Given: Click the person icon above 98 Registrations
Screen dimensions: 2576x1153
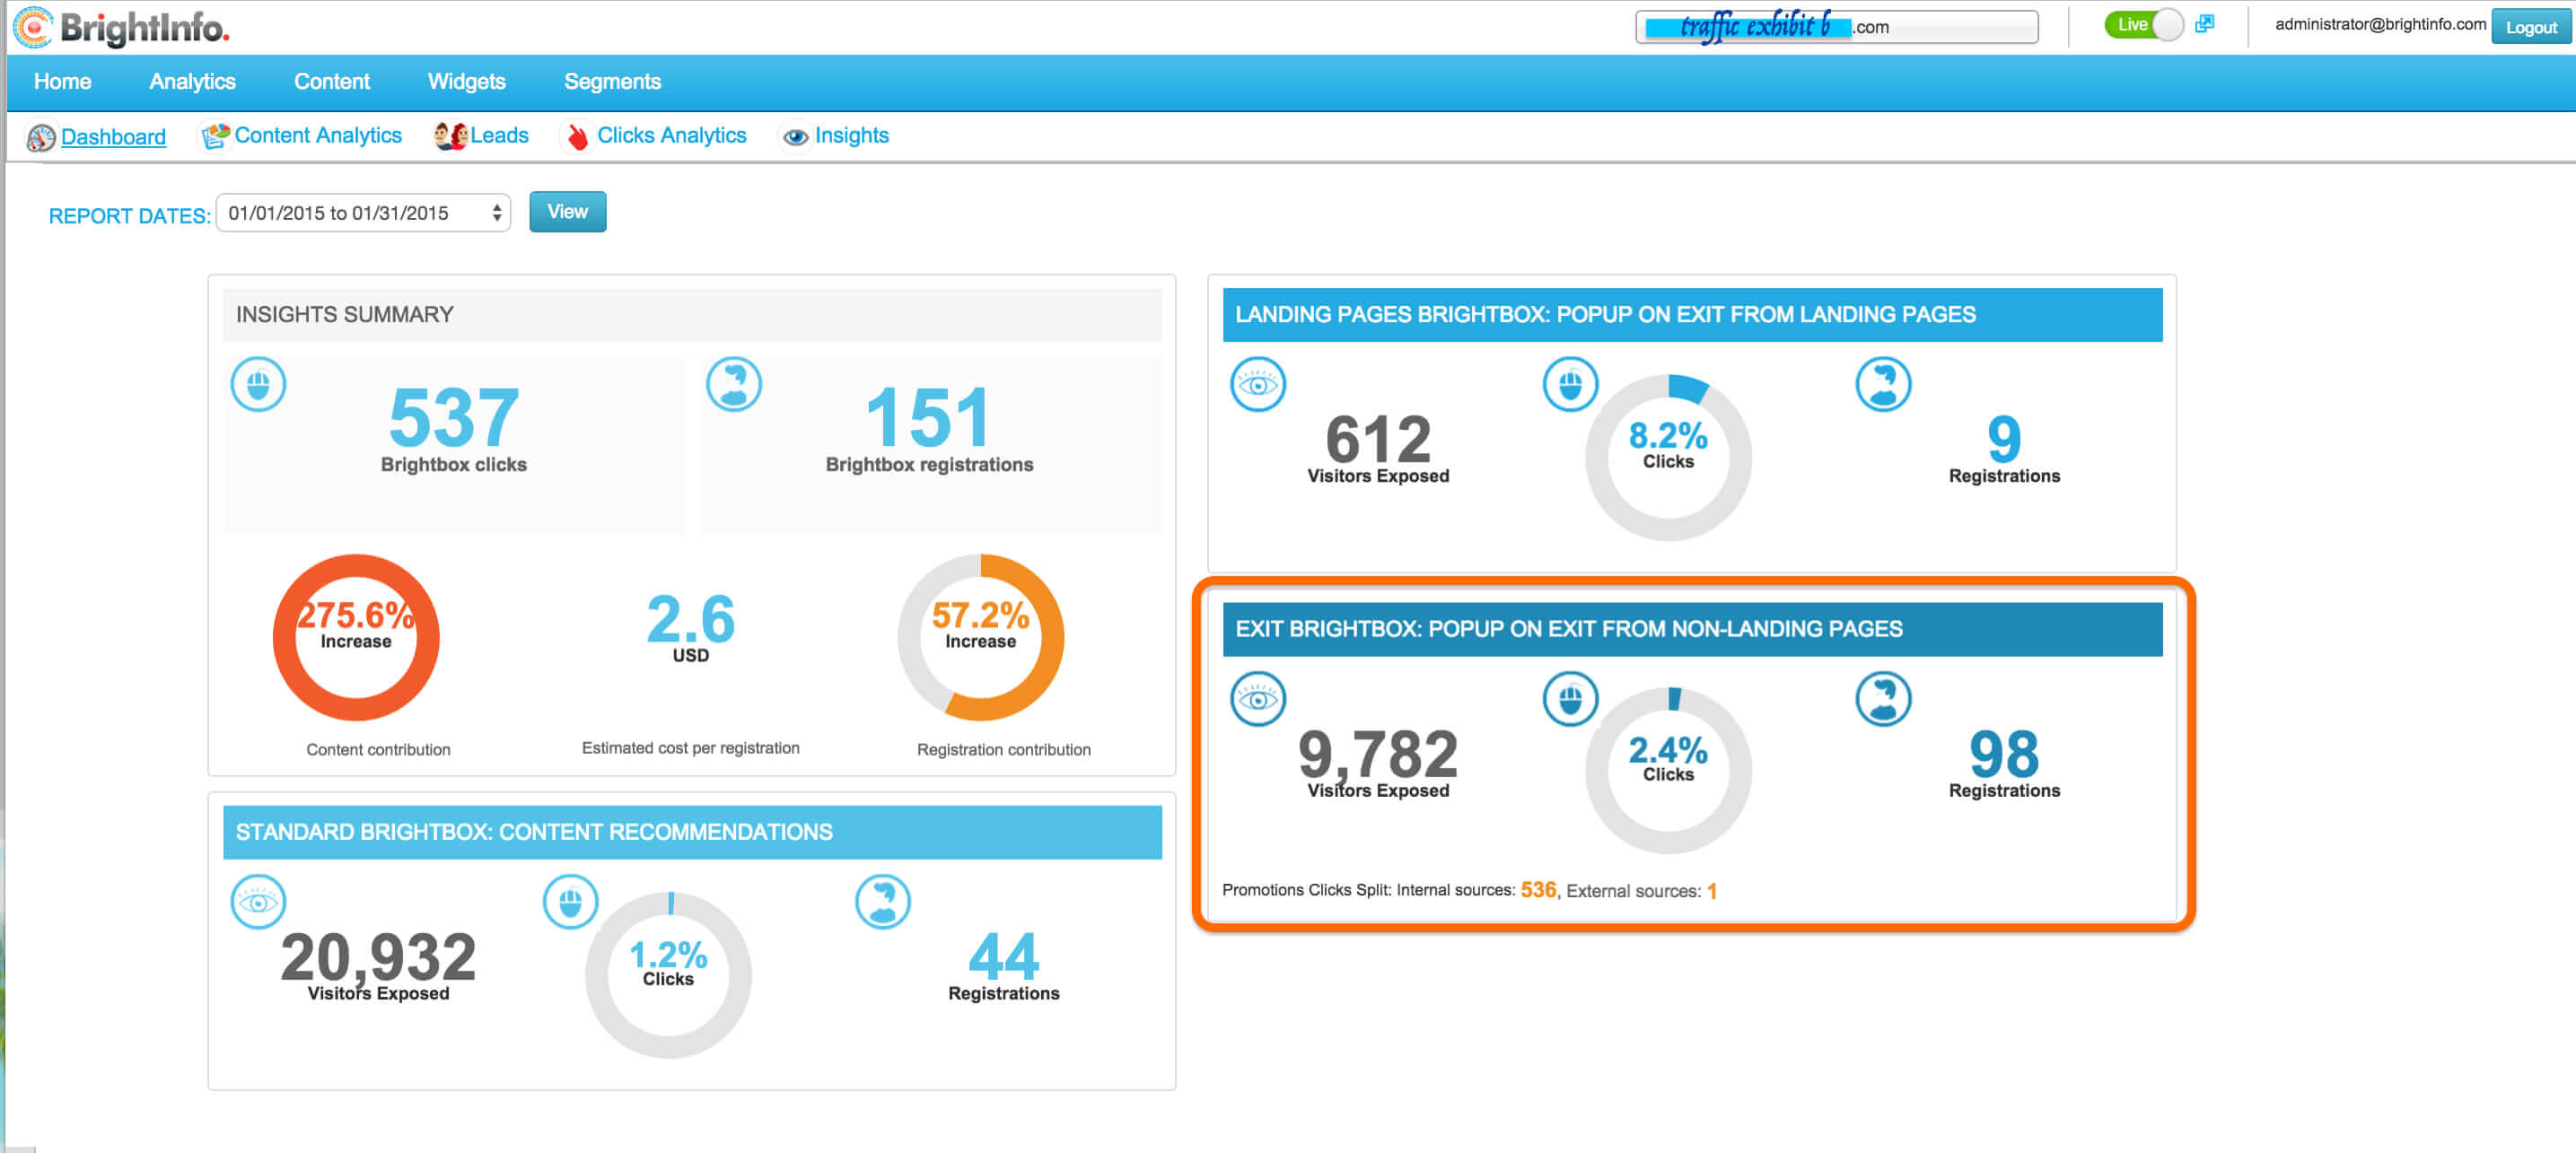Looking at the screenshot, I should pos(1884,699).
